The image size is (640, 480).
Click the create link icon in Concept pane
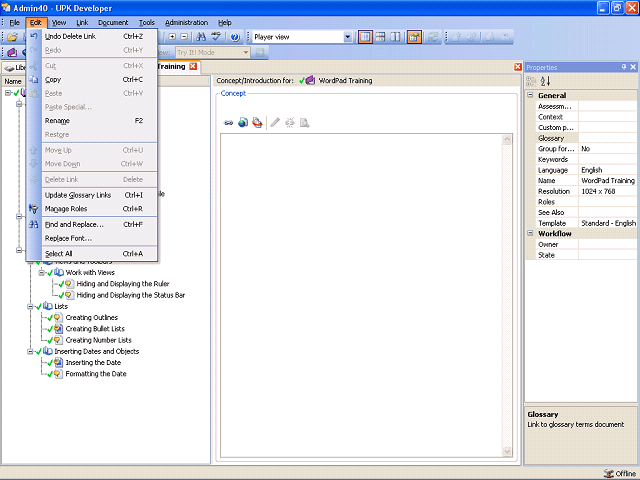tap(229, 122)
